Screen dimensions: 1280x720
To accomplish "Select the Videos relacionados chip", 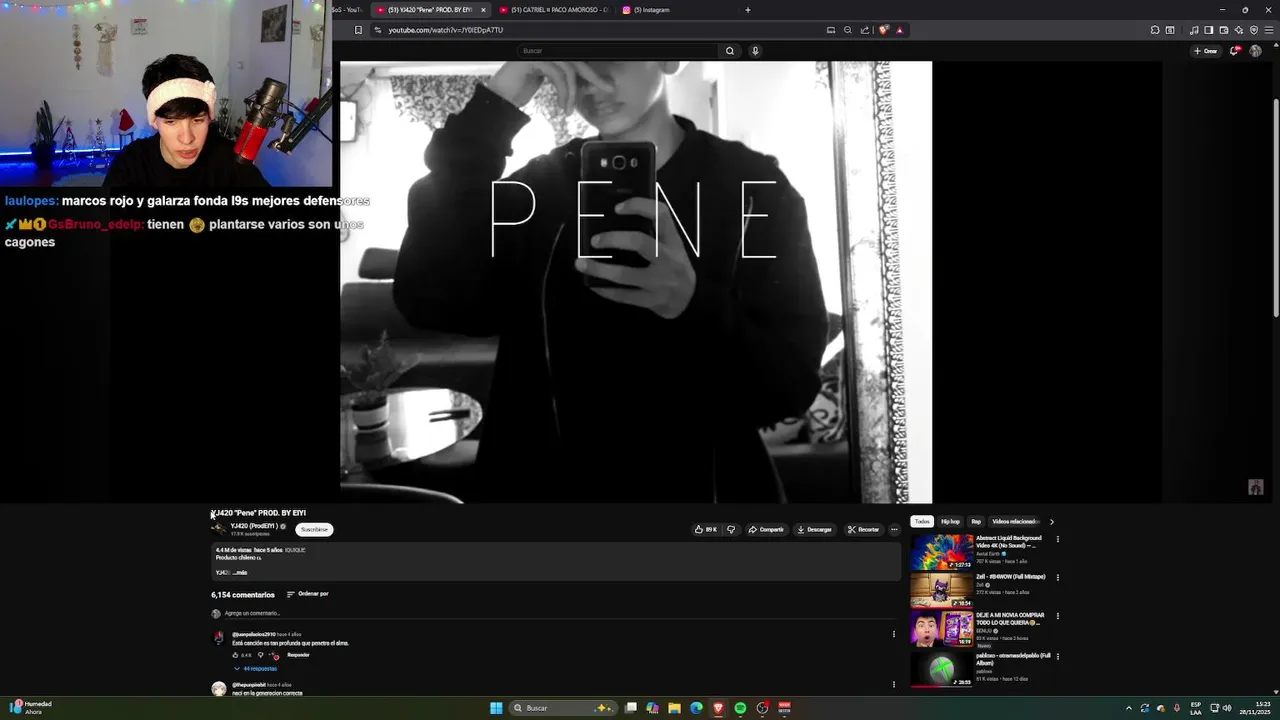I will tap(1015, 521).
